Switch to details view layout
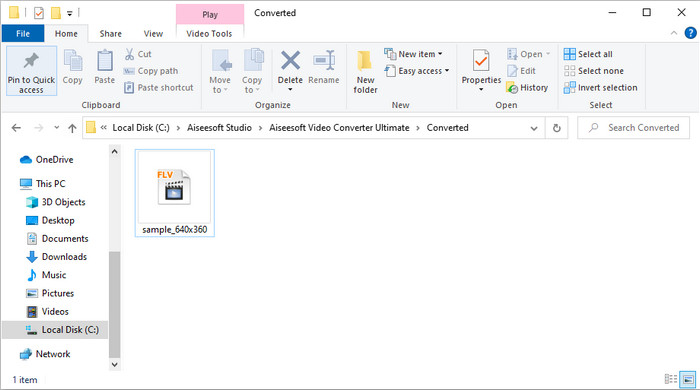Screen dimensions: 700x390 click(x=671, y=379)
